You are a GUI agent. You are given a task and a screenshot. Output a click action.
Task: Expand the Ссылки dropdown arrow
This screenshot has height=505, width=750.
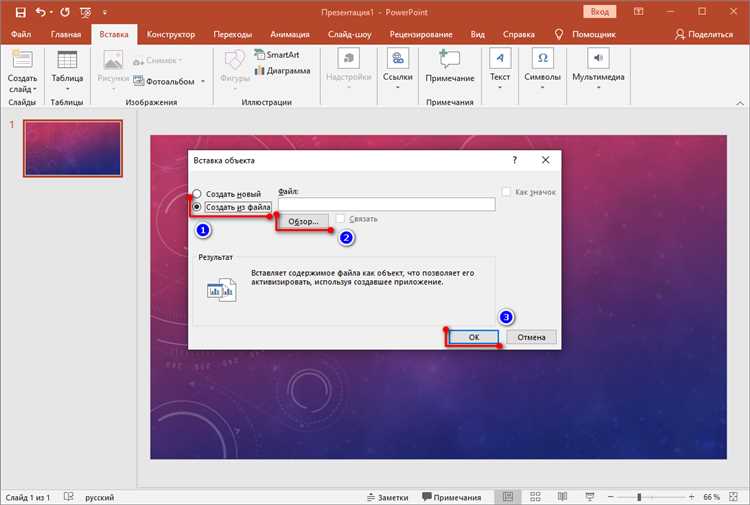point(397,88)
